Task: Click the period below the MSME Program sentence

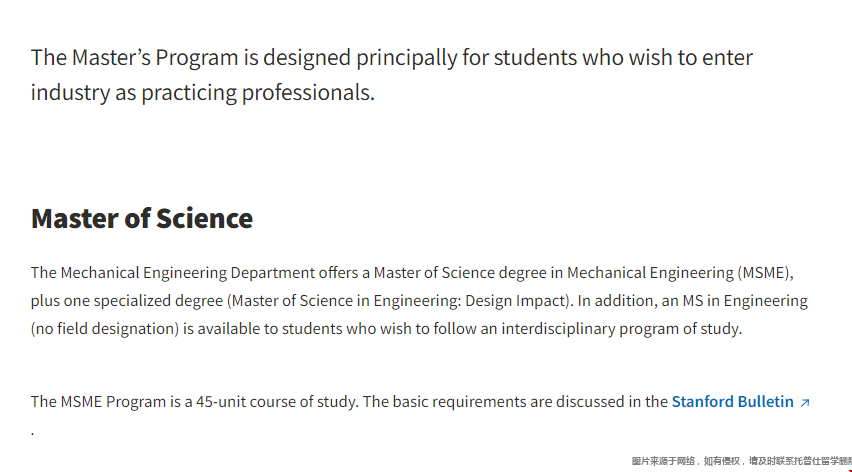Action: tap(33, 431)
